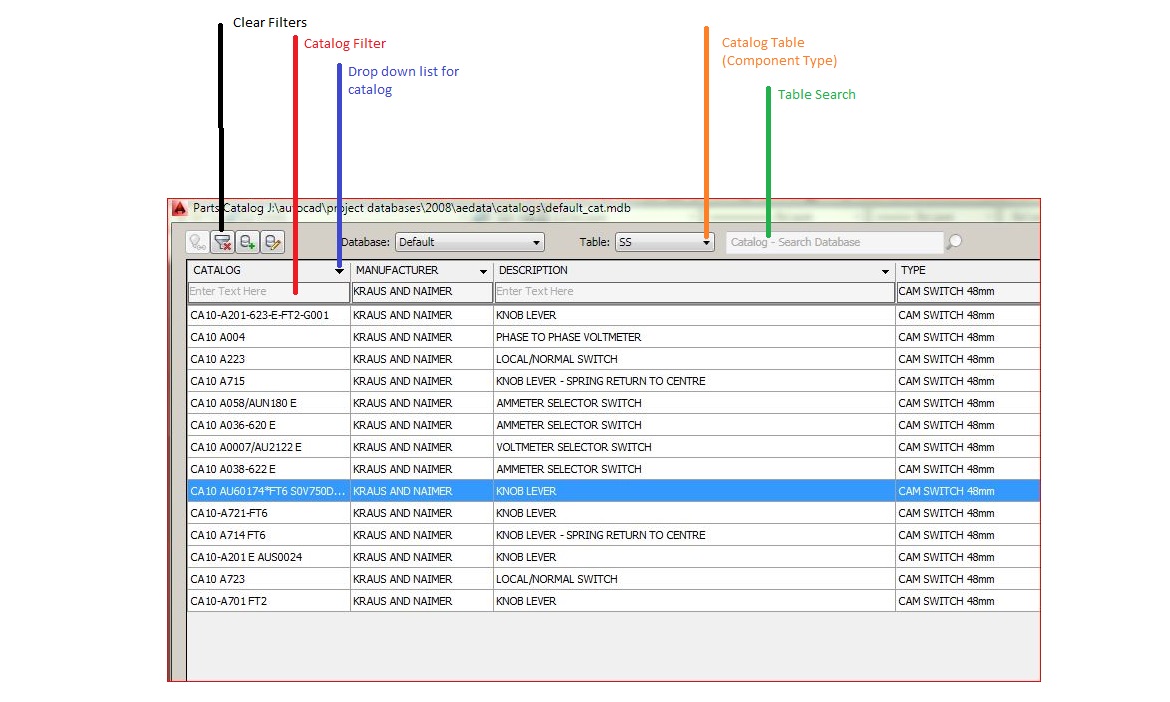The width and height of the screenshot is (1170, 702).
Task: Open the Database dropdown set to Default
Action: [469, 242]
